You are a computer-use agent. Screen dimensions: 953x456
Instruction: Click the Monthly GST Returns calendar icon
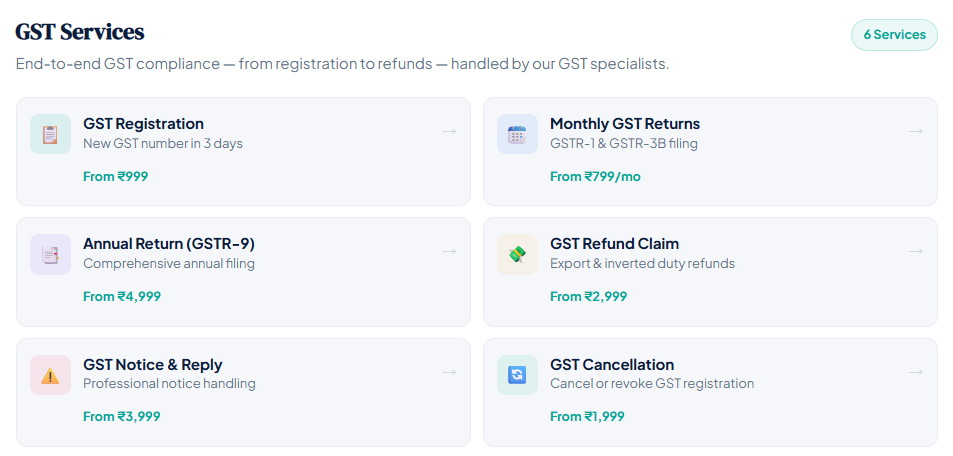point(517,134)
